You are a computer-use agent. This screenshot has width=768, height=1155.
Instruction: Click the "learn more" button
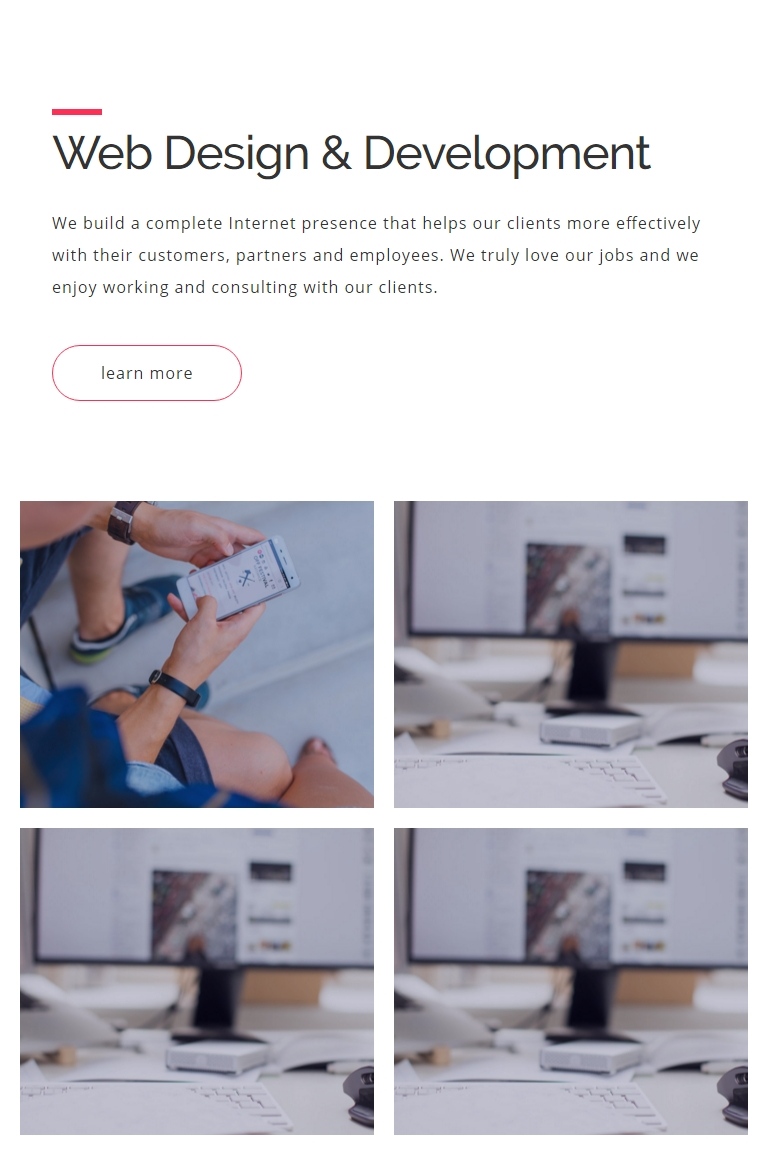(x=147, y=373)
